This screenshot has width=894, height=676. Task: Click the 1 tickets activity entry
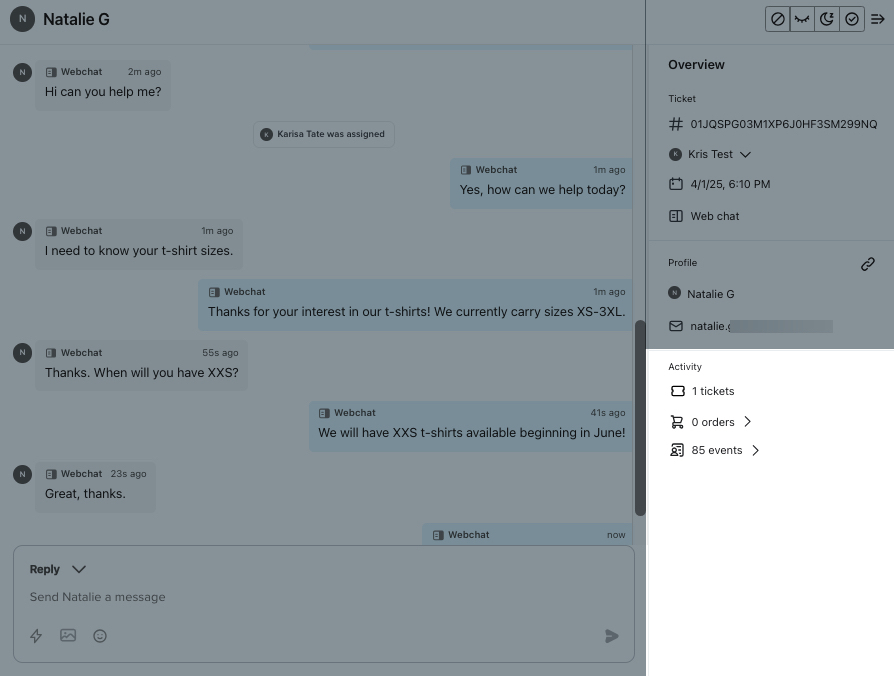click(712, 391)
